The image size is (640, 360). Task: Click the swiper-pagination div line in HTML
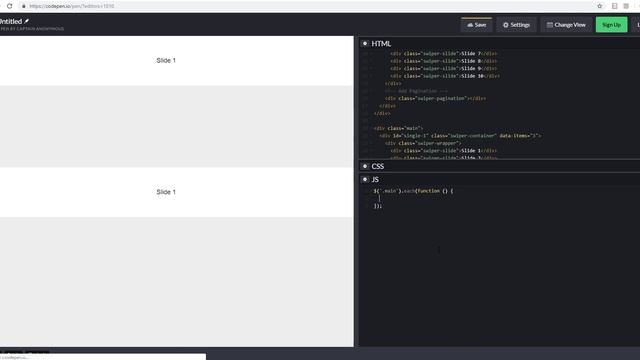[435, 98]
